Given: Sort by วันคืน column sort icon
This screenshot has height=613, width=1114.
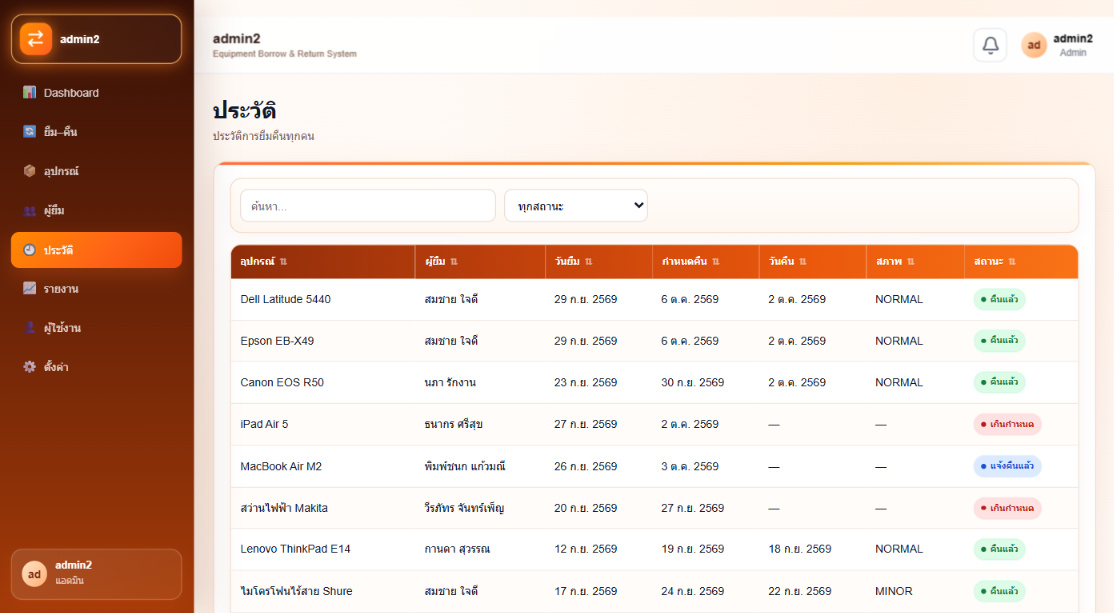Looking at the screenshot, I should pos(803,261).
